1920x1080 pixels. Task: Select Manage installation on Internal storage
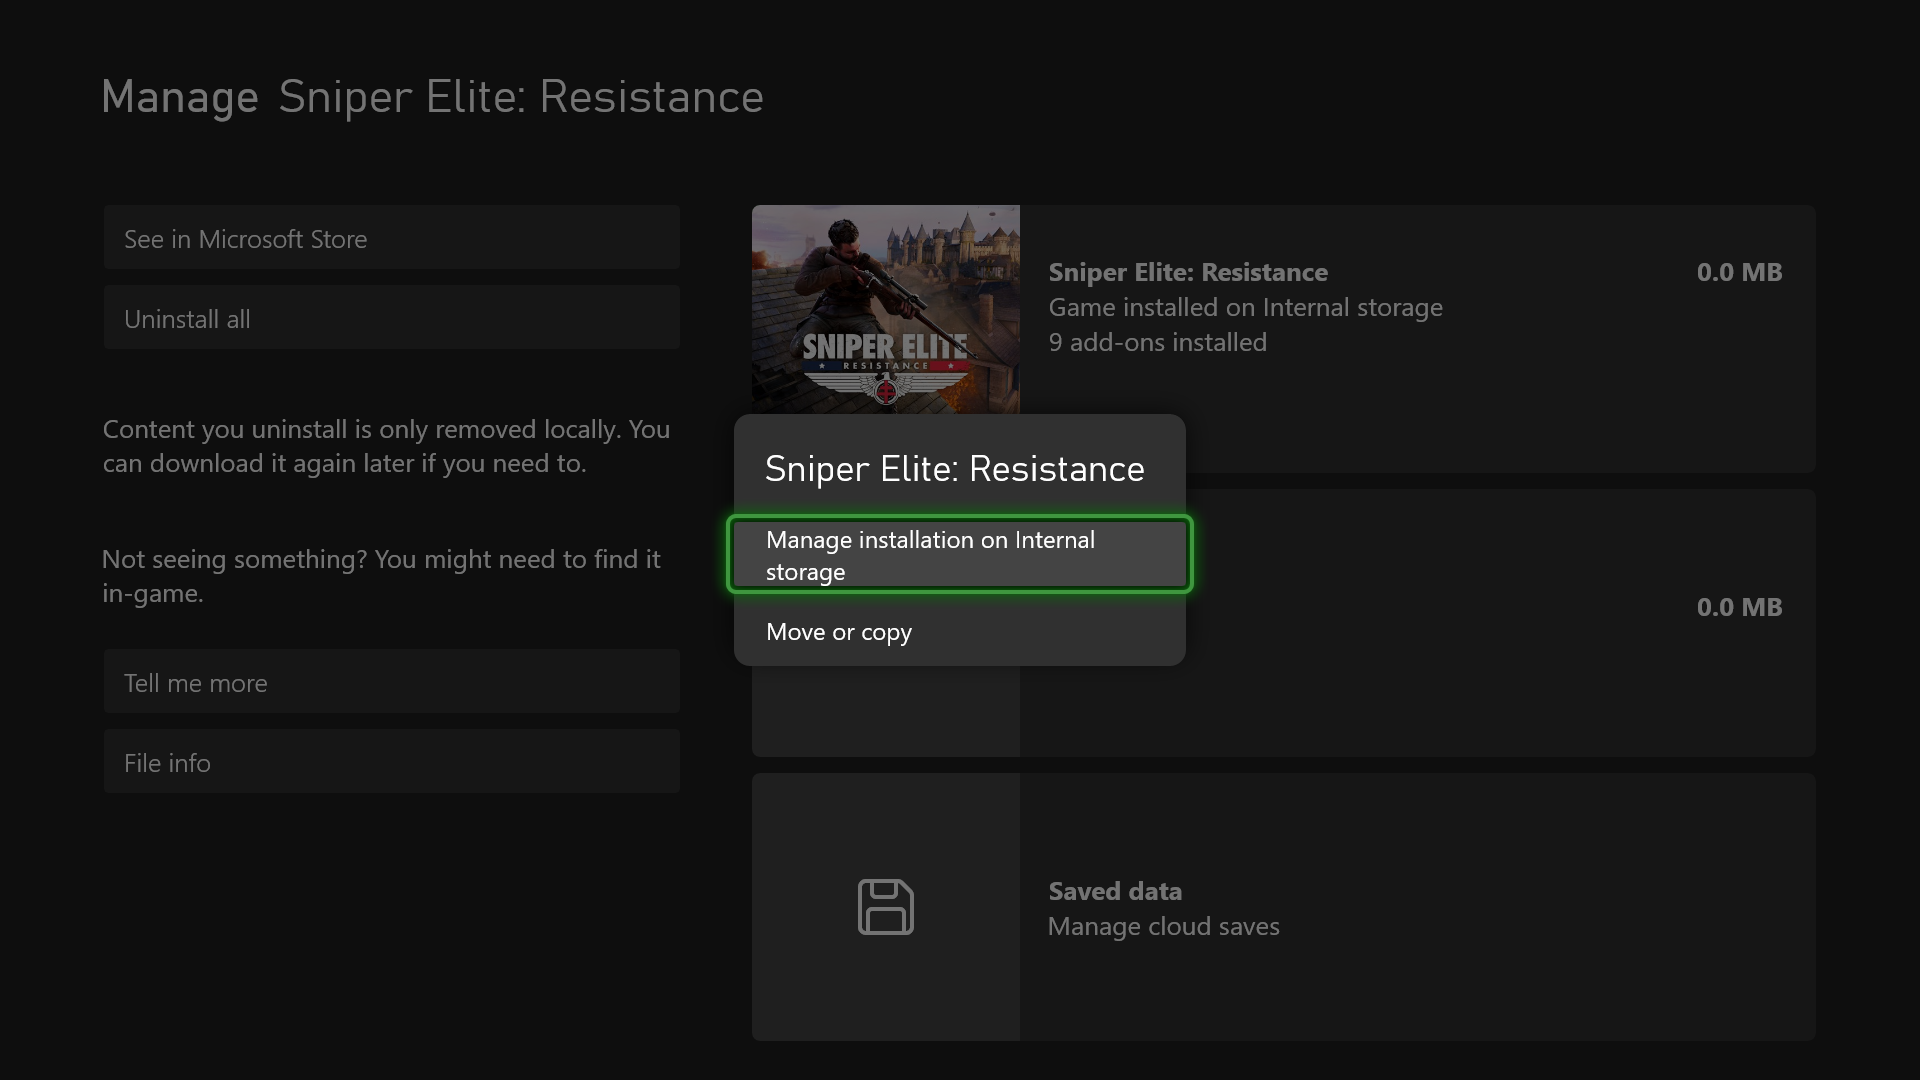point(960,555)
